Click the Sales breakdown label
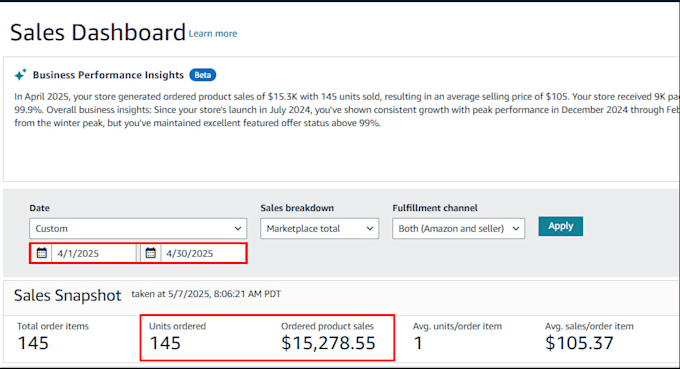 pyautogui.click(x=297, y=208)
